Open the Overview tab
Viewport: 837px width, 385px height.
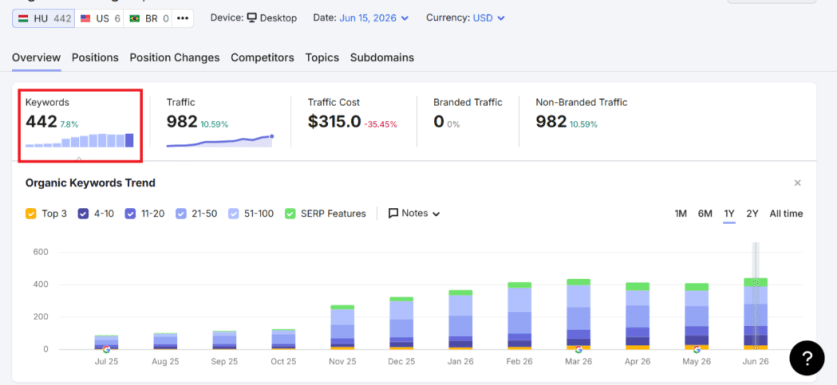[36, 58]
